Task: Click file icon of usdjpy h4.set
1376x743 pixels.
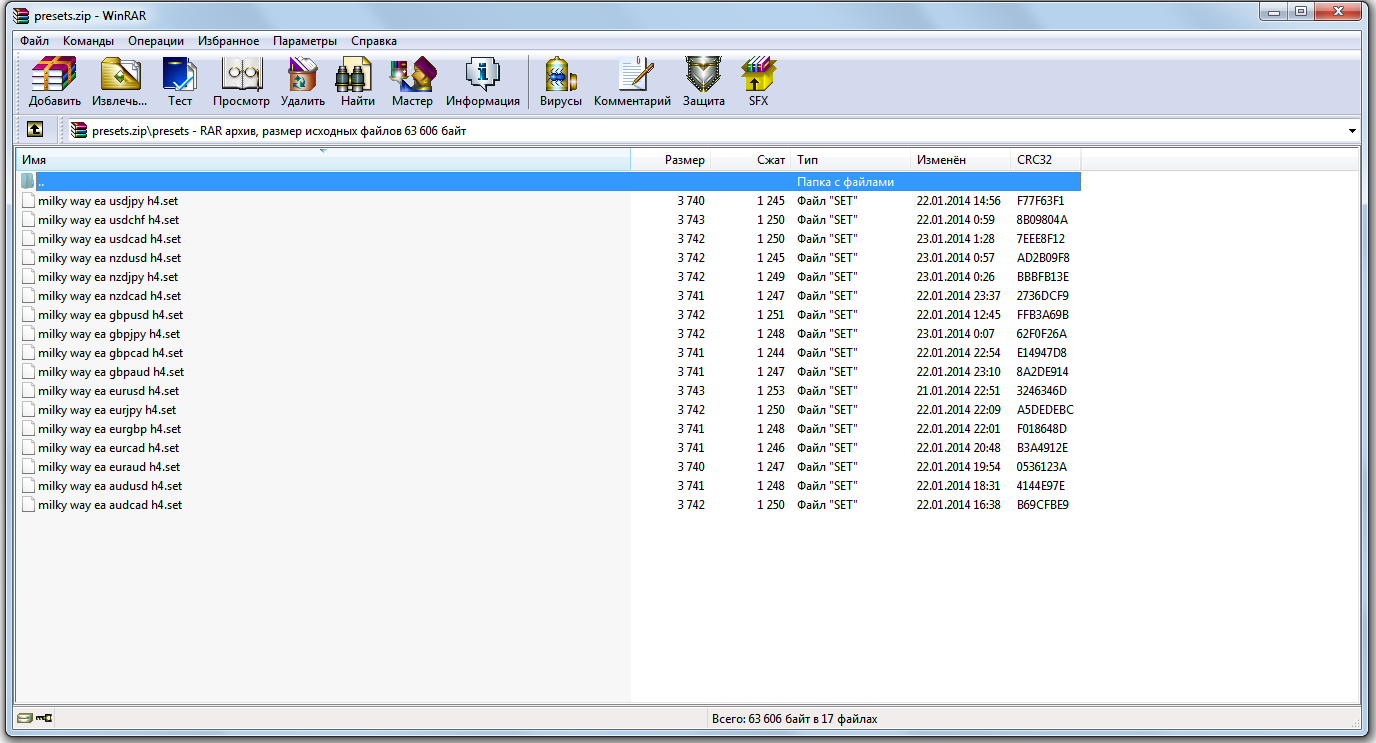Action: [28, 201]
